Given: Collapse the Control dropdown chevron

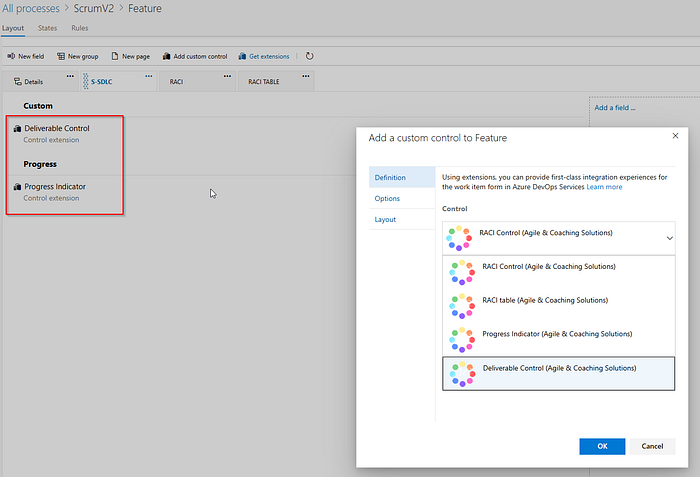Looking at the screenshot, I should 669,238.
